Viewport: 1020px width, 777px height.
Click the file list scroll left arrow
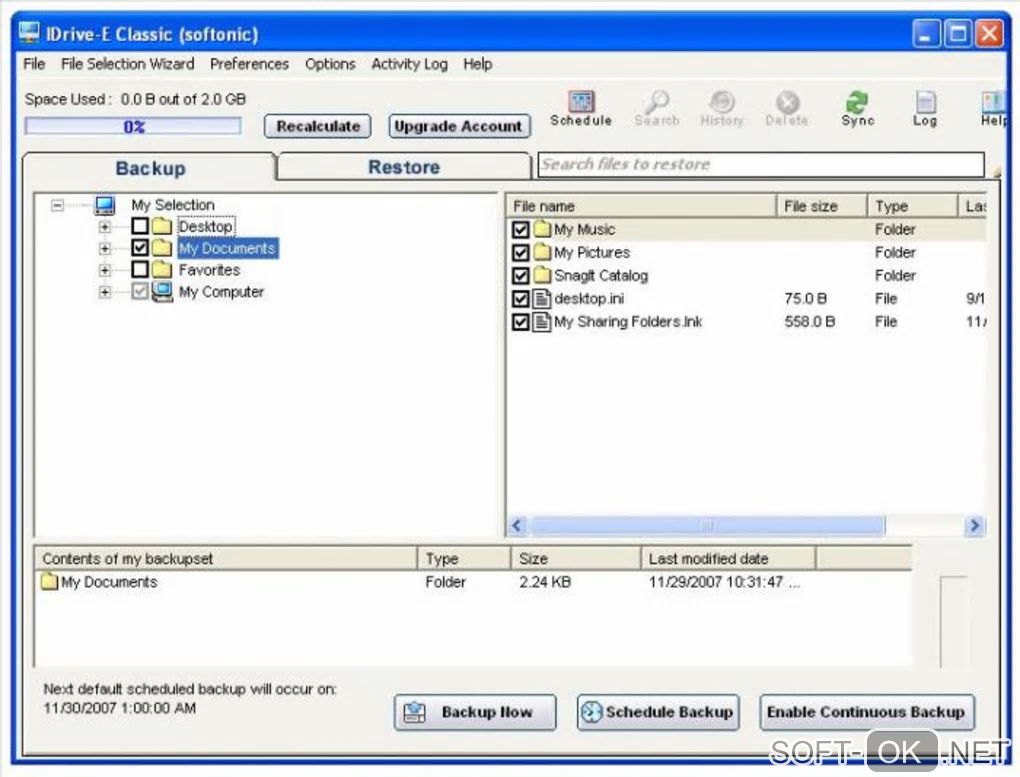(x=517, y=525)
